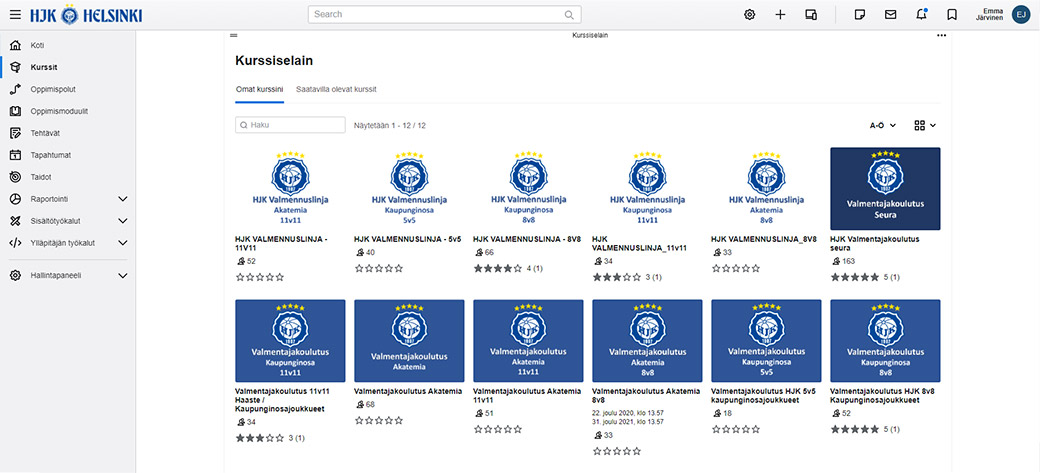The height and width of the screenshot is (473, 1040).
Task: Click the Näytetään 1 - 12 / 12 text
Action: tap(390, 125)
